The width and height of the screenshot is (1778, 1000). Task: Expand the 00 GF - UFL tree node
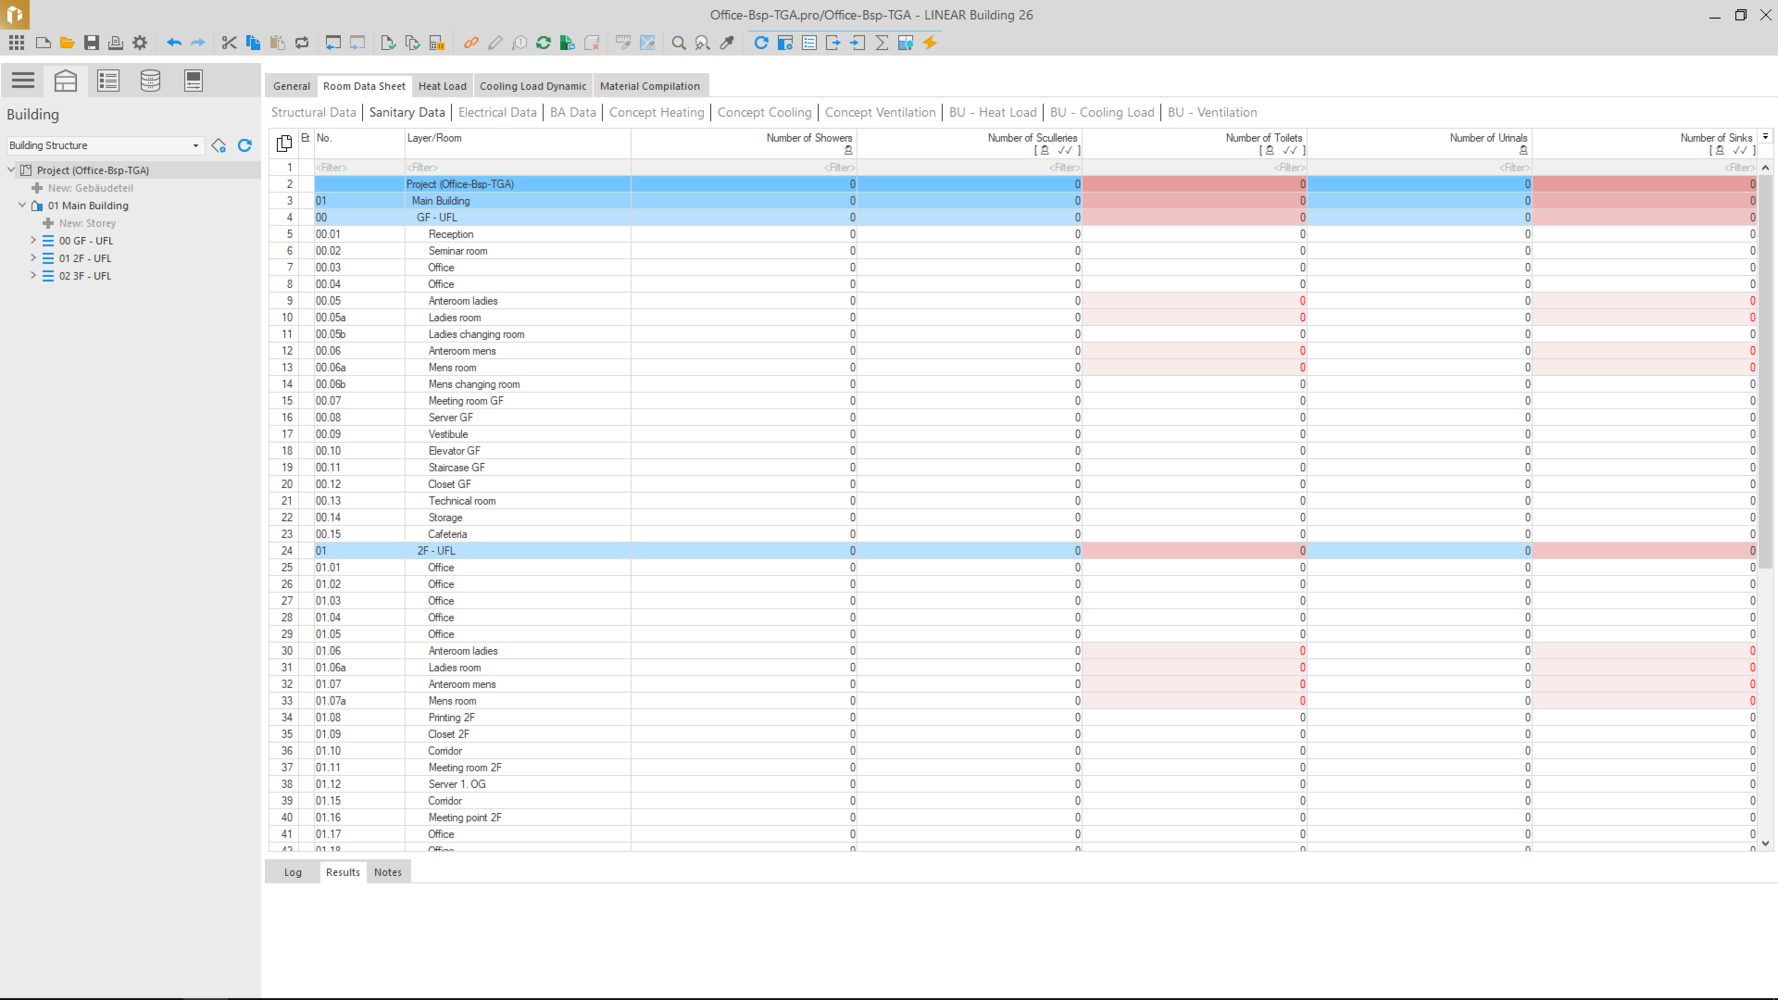tap(33, 241)
